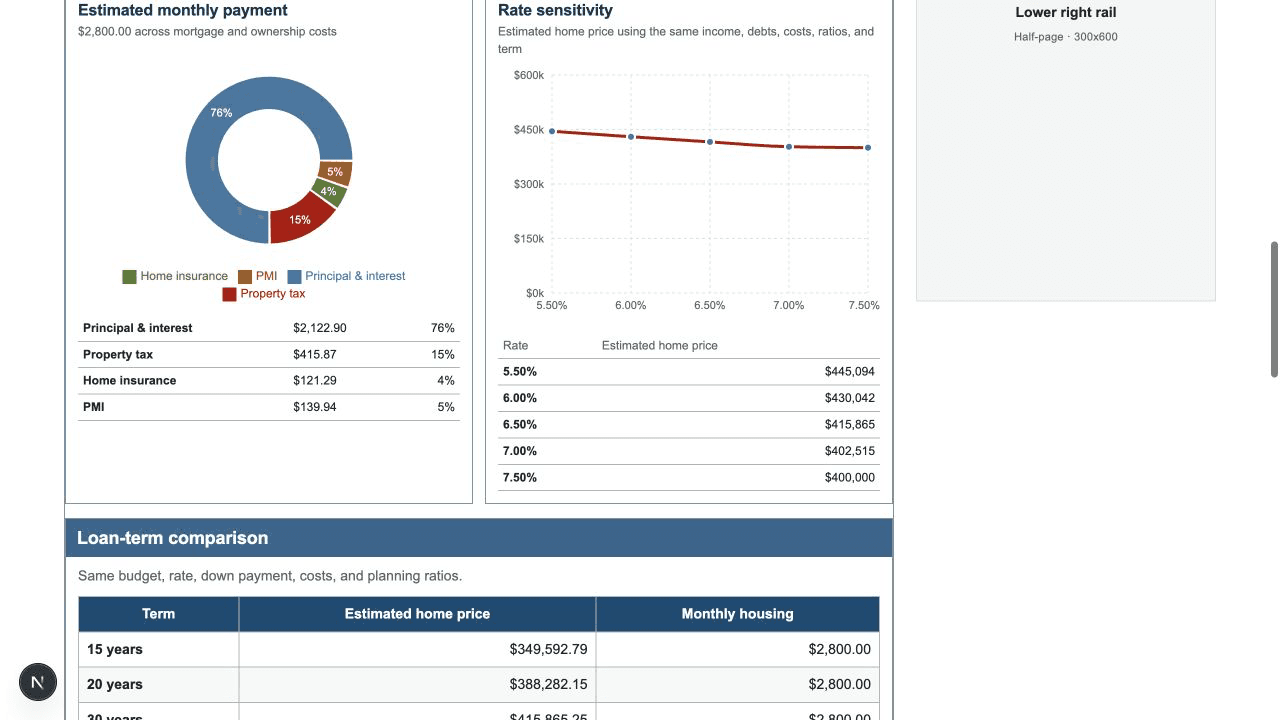Viewport: 1280px width, 720px height.
Task: Click the Property tax table row label
Action: coord(118,355)
